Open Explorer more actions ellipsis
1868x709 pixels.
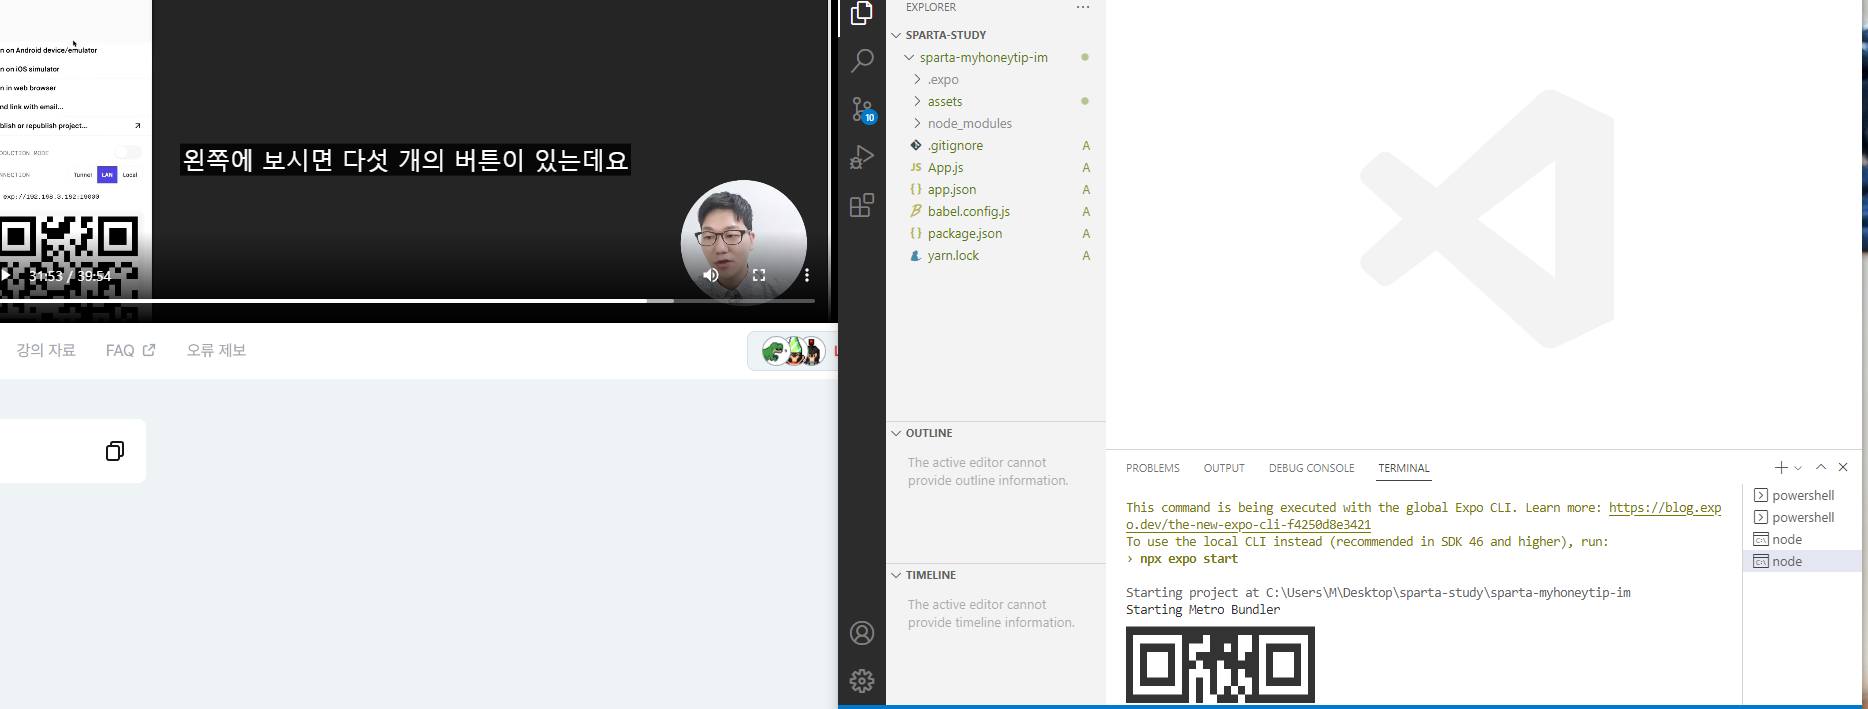[1083, 7]
